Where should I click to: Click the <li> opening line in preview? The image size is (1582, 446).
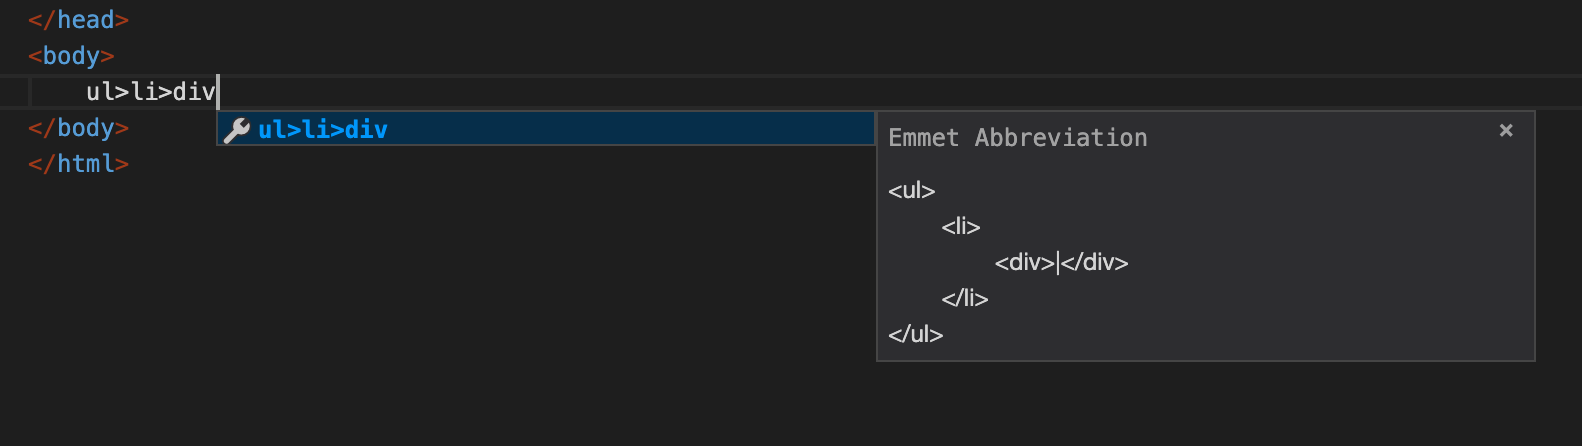[x=961, y=226]
